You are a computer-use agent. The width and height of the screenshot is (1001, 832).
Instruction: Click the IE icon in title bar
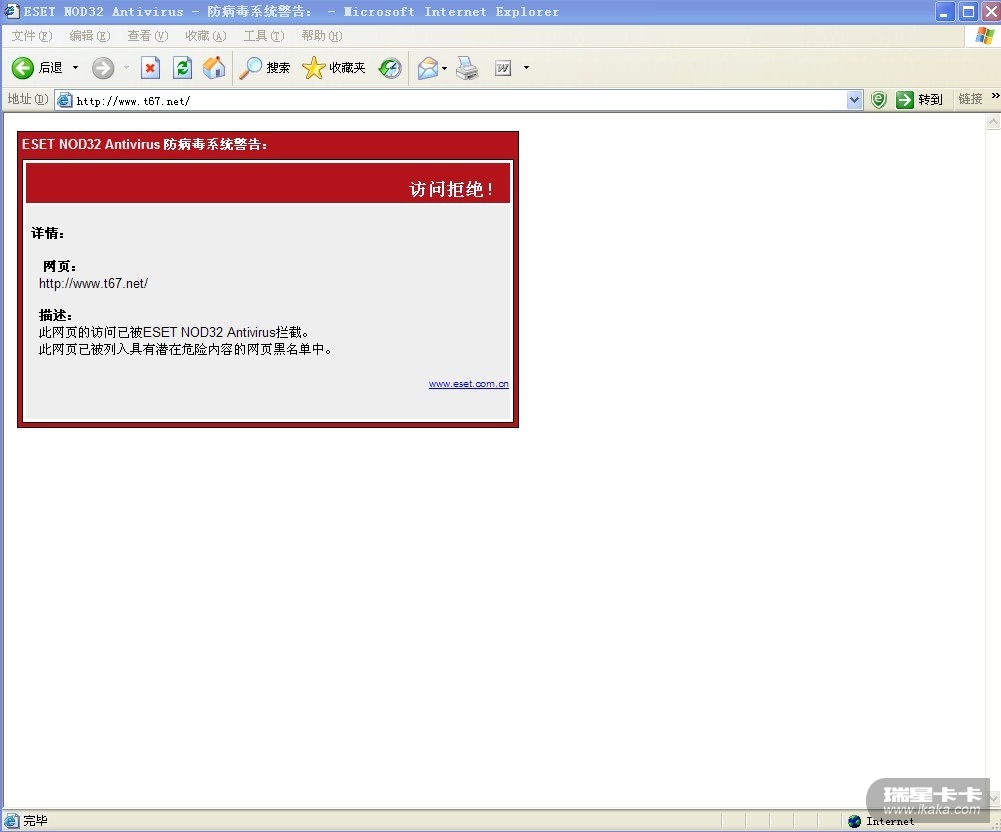point(11,11)
